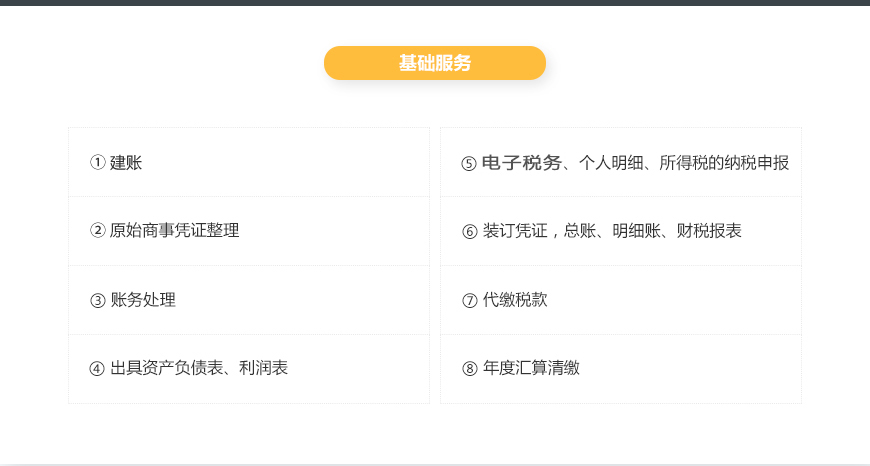The image size is (870, 466).
Task: Open the 原始商事凭证整理 service item
Action: point(174,230)
